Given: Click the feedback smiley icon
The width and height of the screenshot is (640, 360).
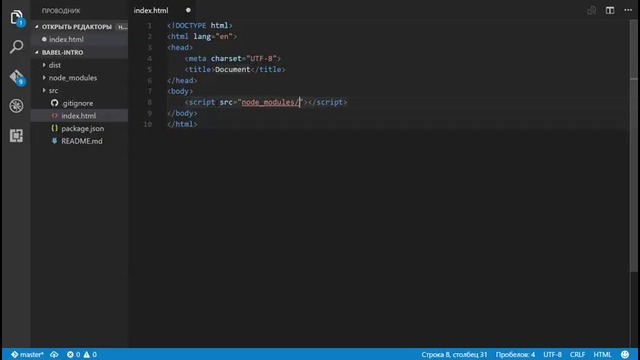Looking at the screenshot, I should click(x=624, y=354).
